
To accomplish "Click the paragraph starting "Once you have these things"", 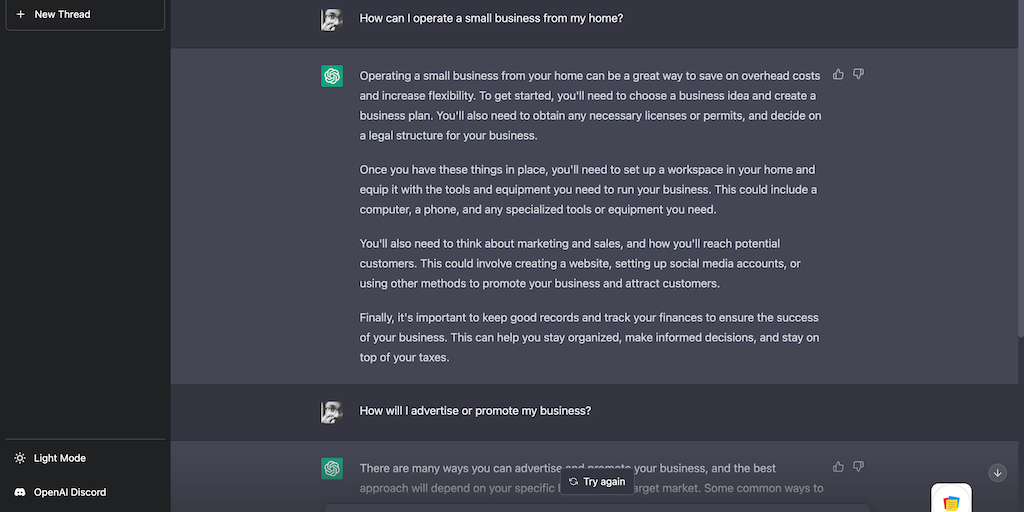I will point(588,190).
